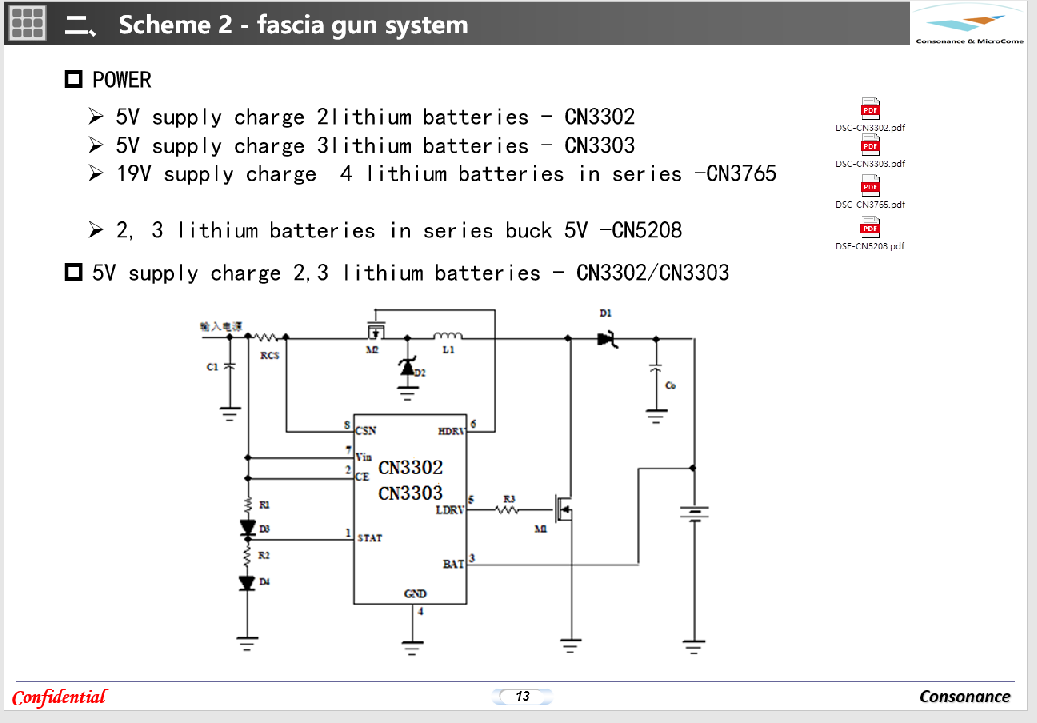The height and width of the screenshot is (723, 1037).
Task: Click the R2 resistor label
Action: point(264,555)
